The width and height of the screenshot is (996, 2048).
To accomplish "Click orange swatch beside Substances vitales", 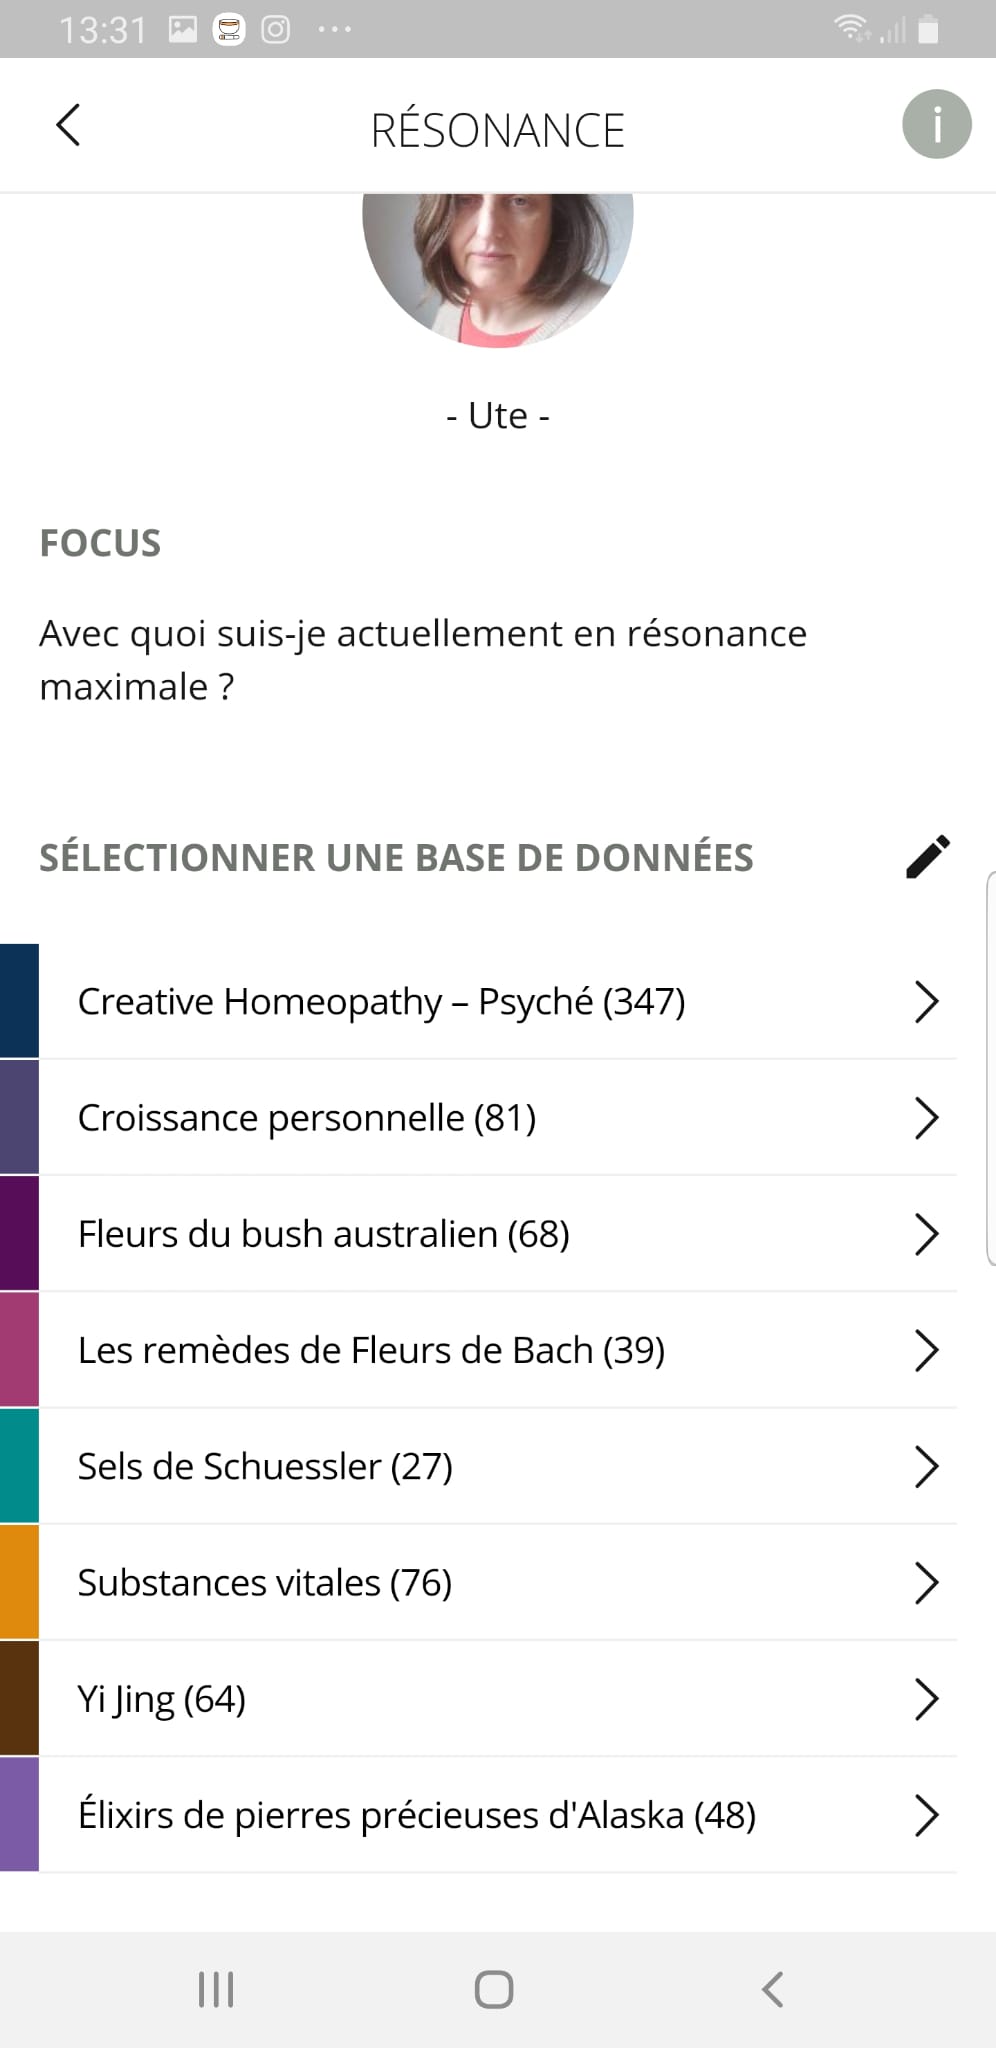I will coord(19,1583).
